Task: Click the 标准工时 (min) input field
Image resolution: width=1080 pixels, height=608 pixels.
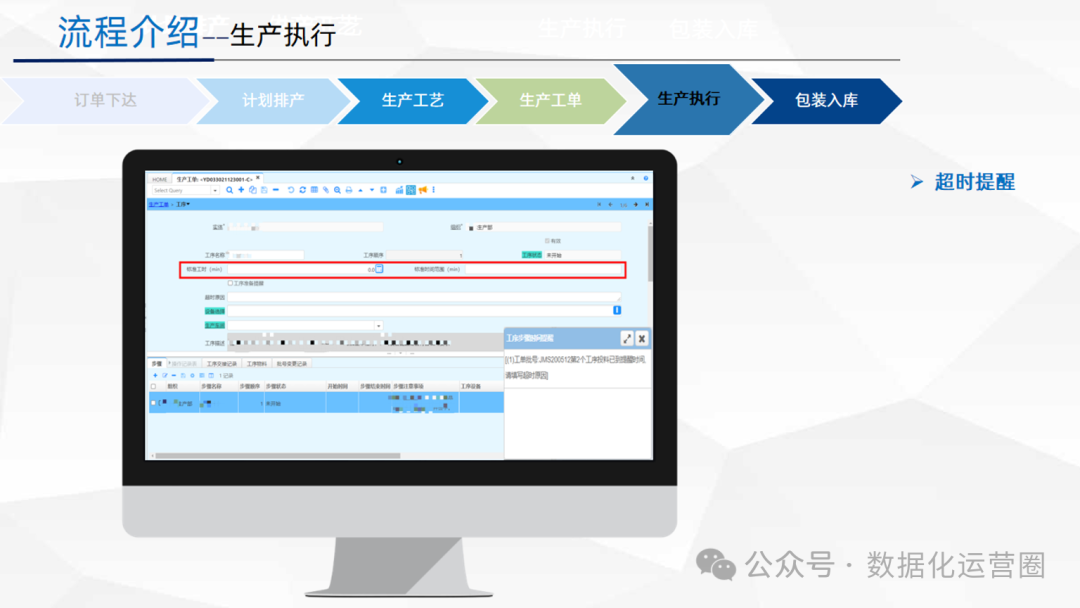Action: 300,269
